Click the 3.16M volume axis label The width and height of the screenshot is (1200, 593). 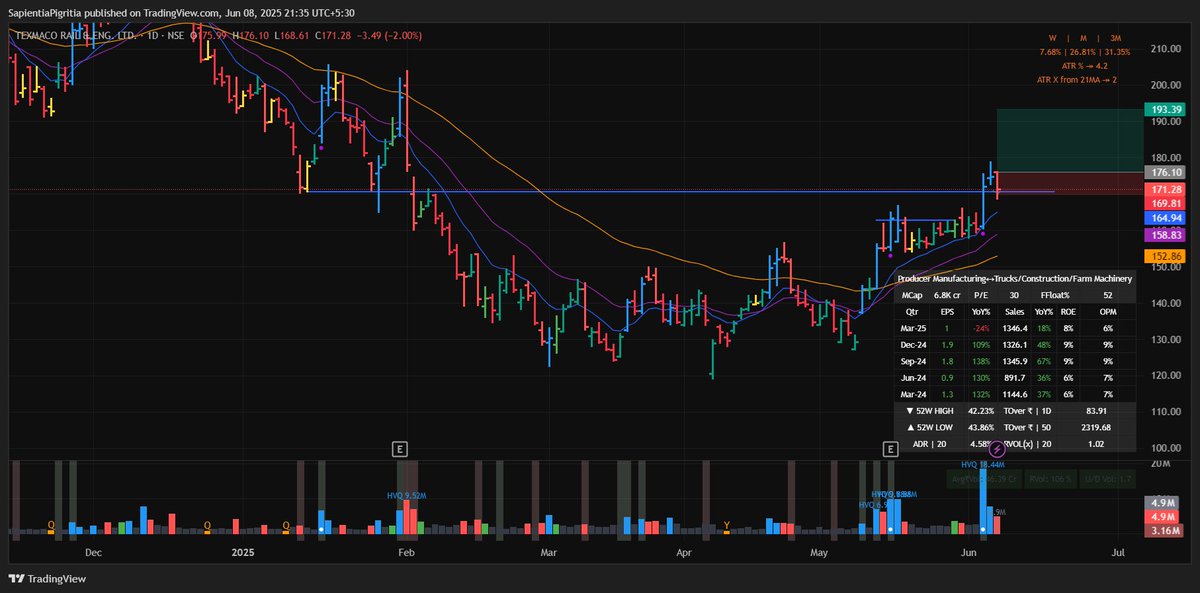[x=1163, y=530]
